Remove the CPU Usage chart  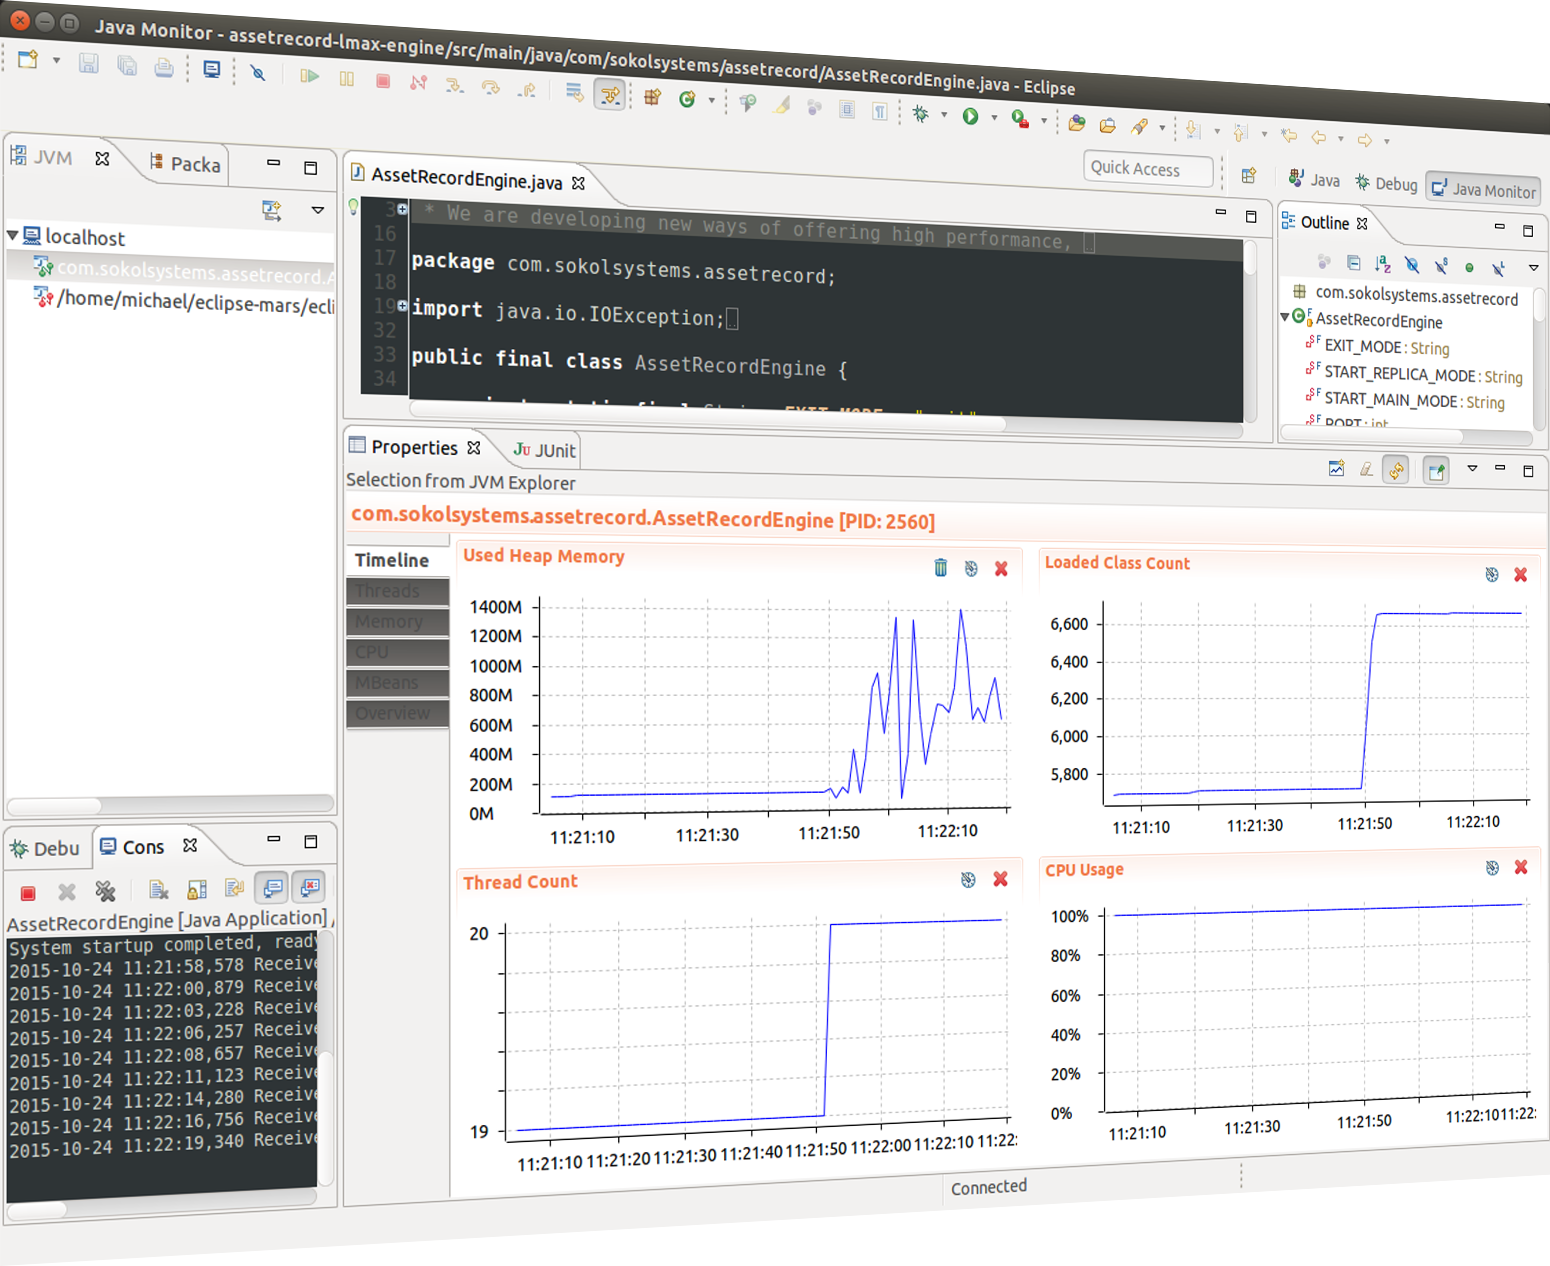(1521, 867)
